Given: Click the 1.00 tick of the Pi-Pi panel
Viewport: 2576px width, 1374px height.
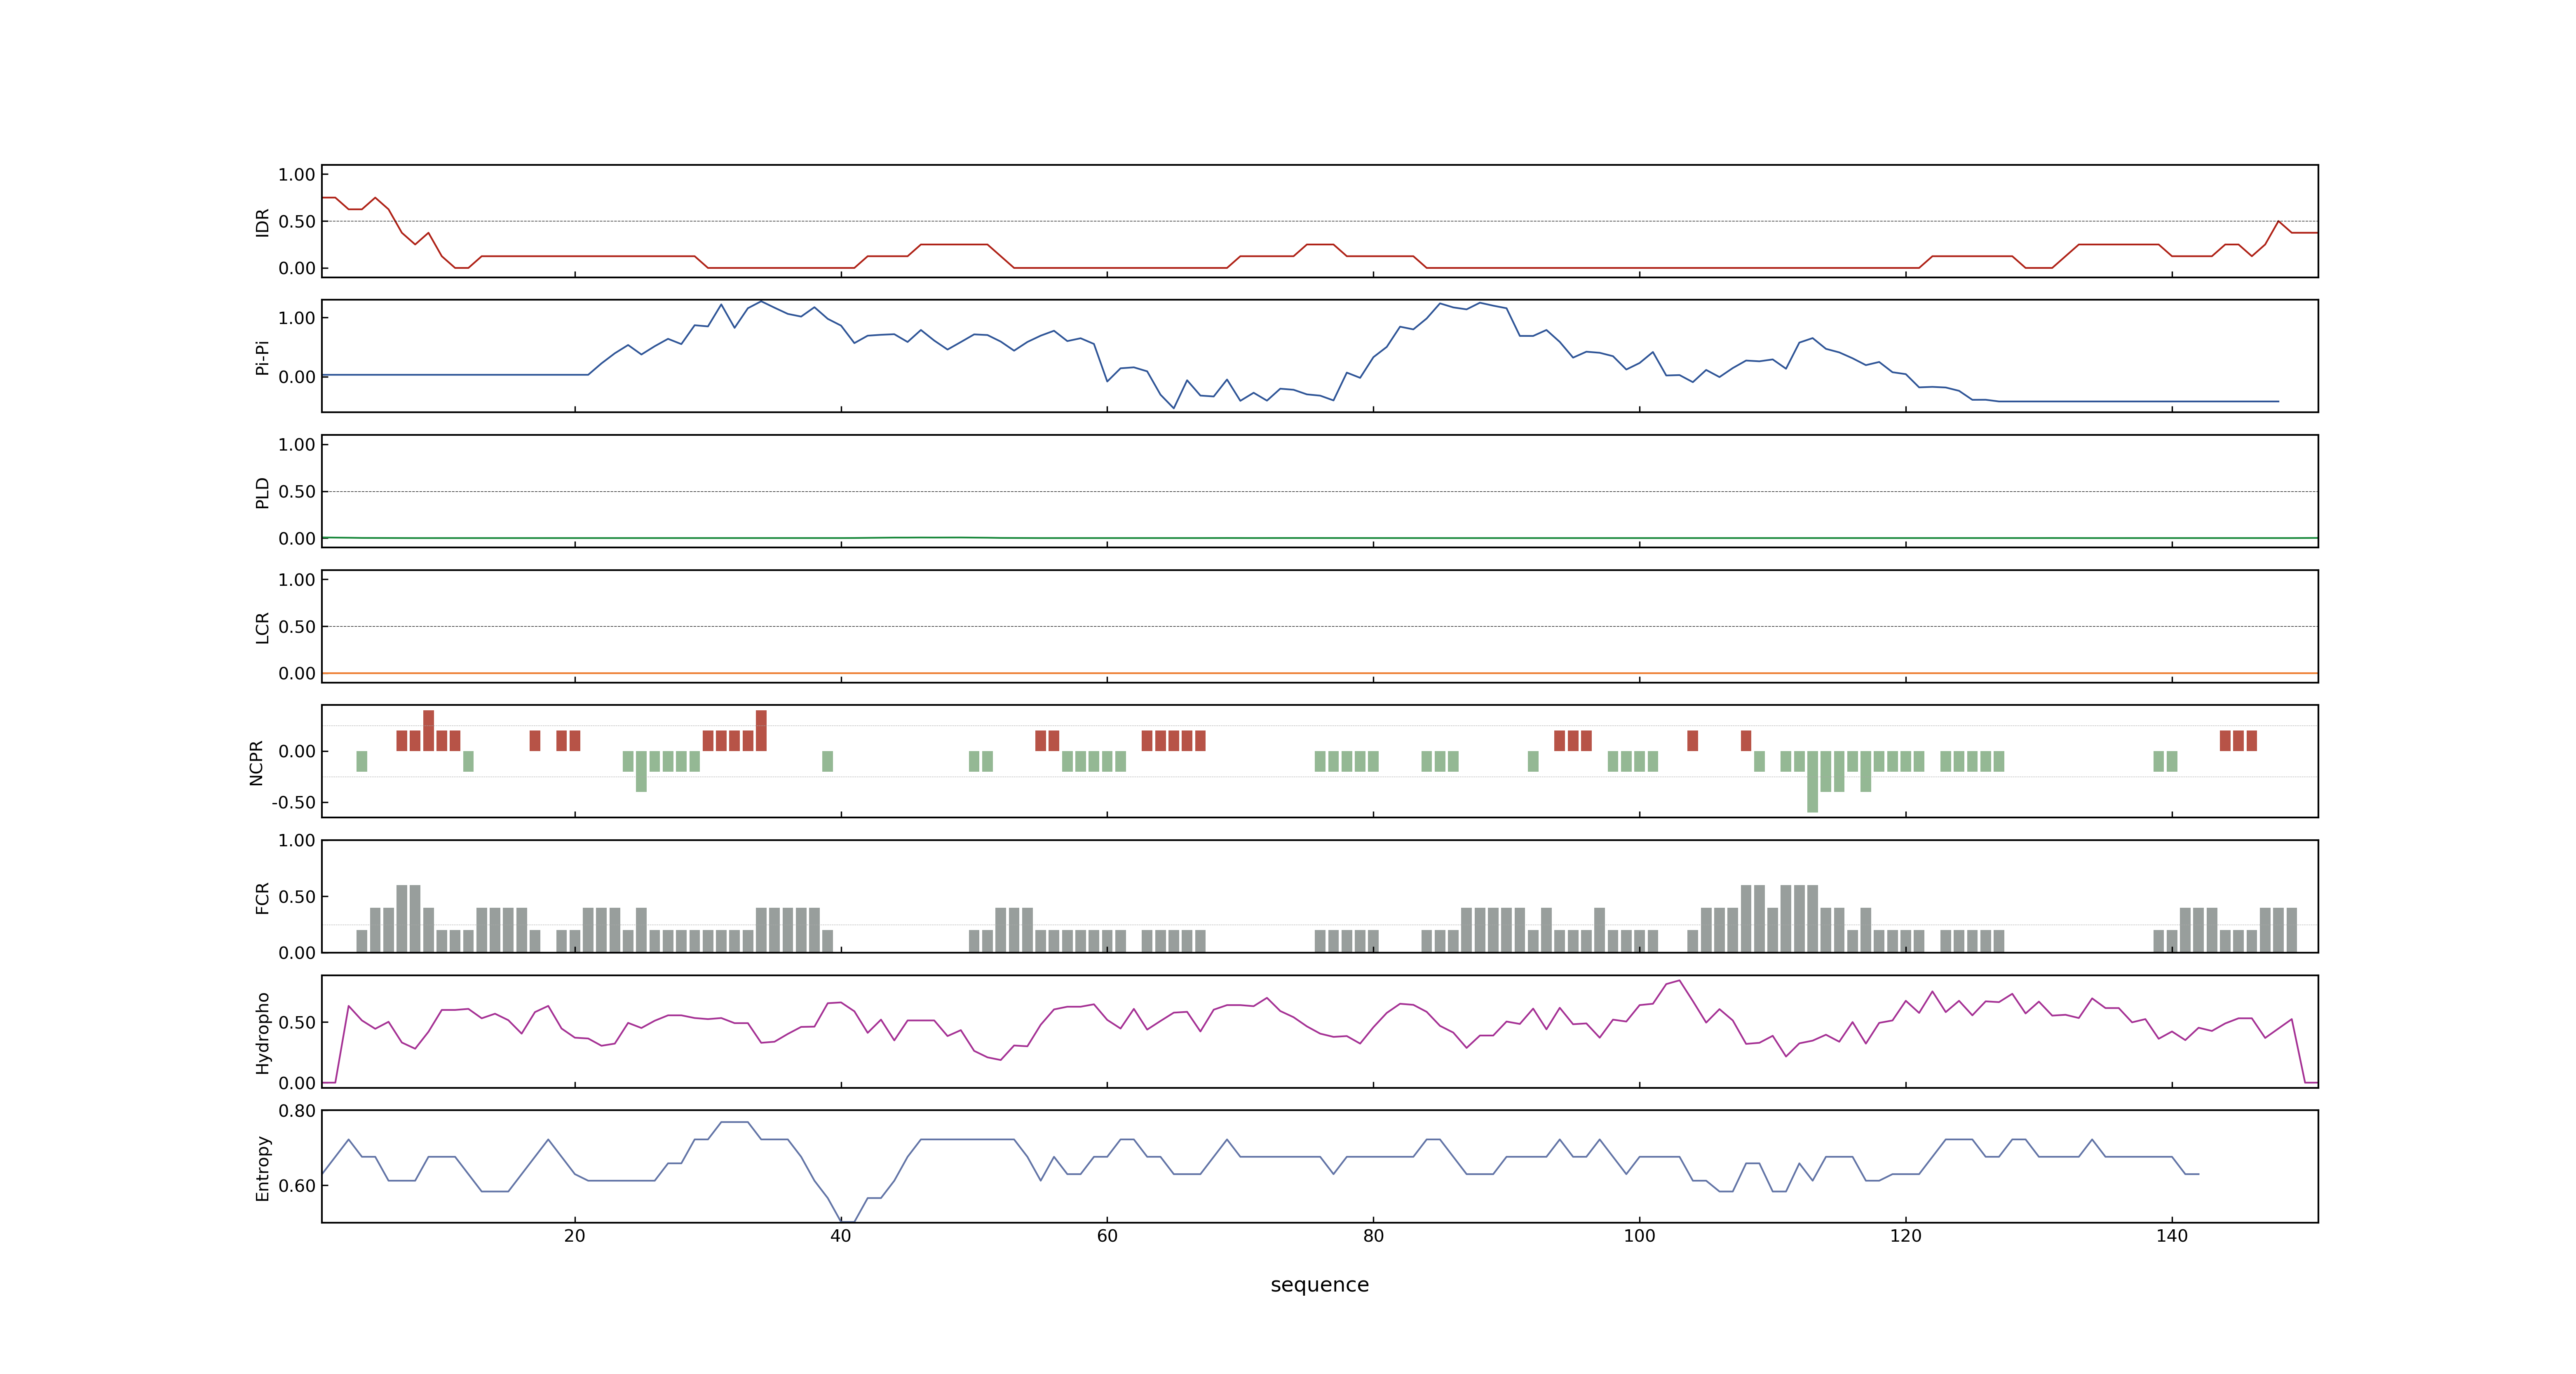Looking at the screenshot, I should click(297, 318).
